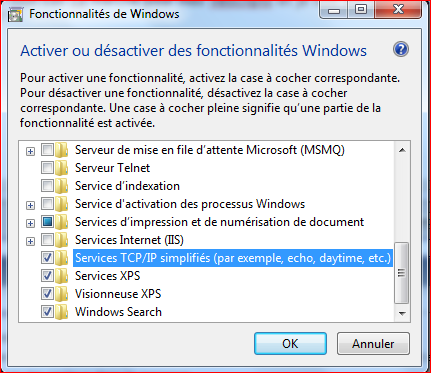Screen dimensions: 431x373
Task: Click the Serveur Telnet folder icon
Action: click(x=62, y=168)
